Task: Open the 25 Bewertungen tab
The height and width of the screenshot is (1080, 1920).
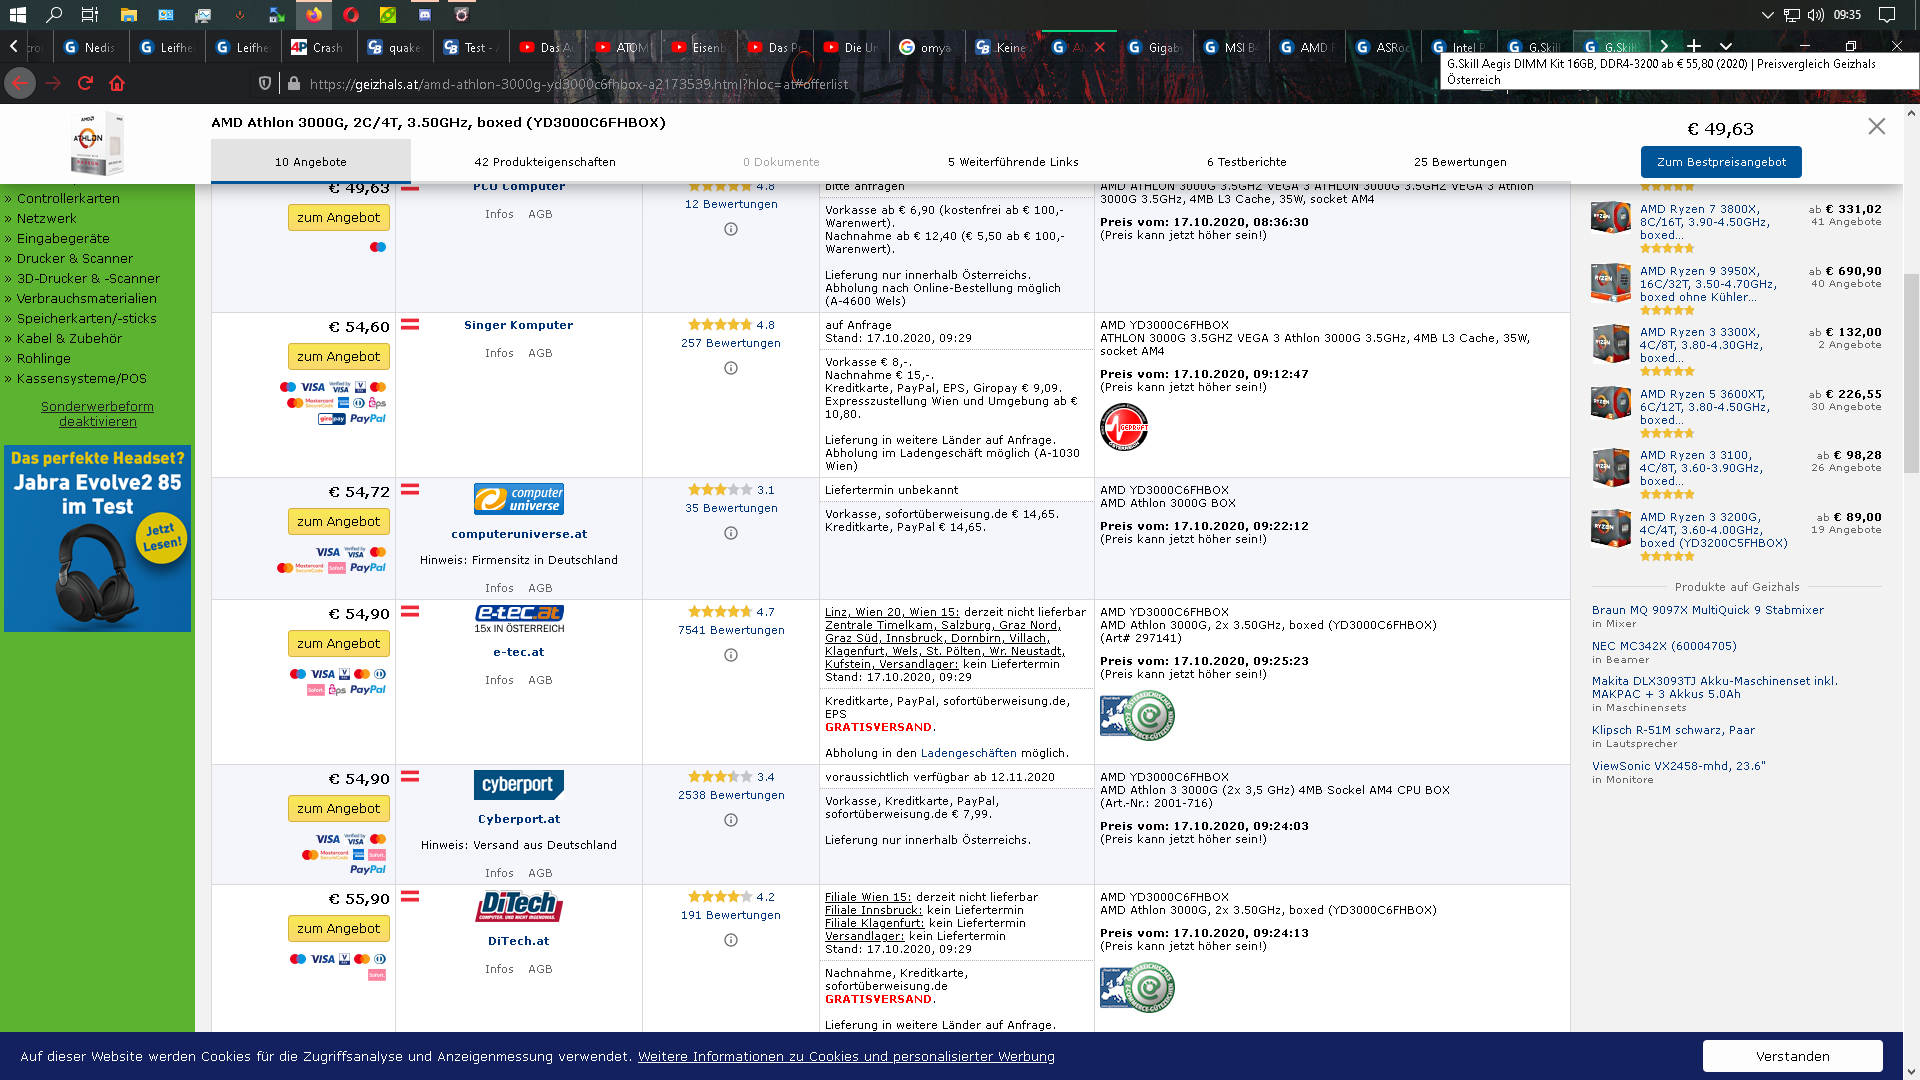Action: pyautogui.click(x=1460, y=162)
